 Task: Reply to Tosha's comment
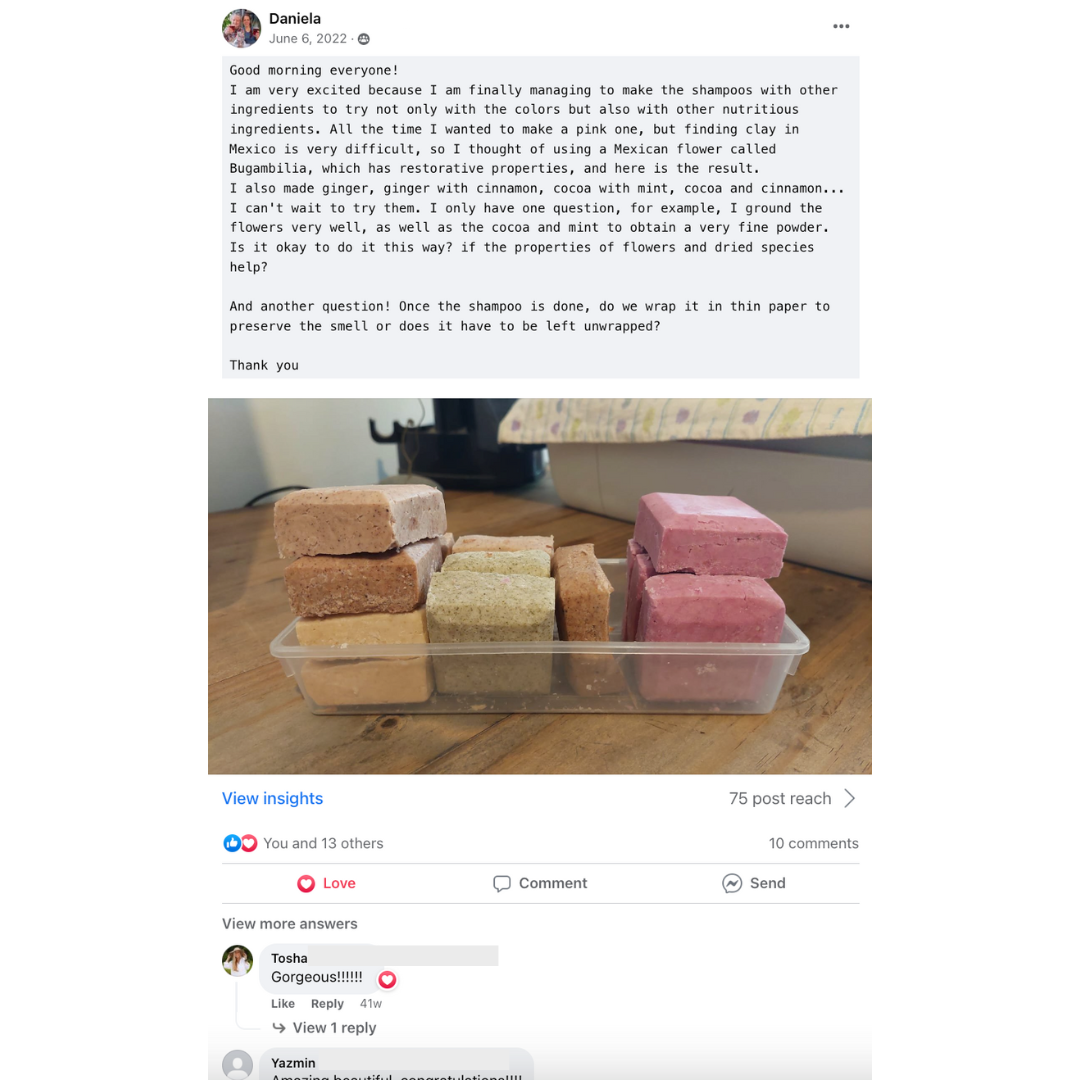coord(326,1004)
